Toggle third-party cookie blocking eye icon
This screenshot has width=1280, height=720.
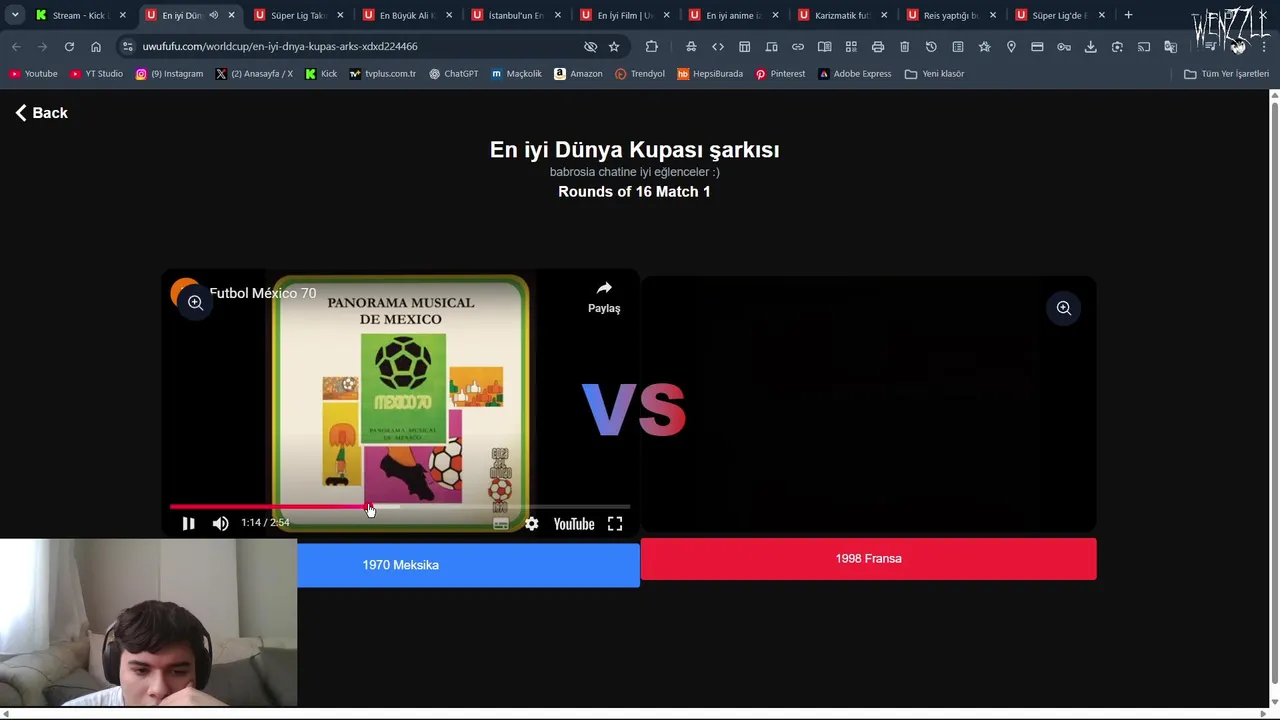590,46
